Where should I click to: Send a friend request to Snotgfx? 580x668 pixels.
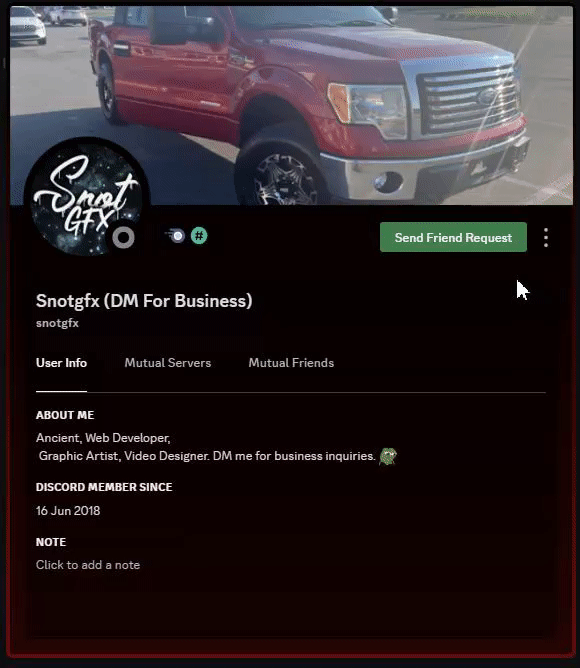point(453,237)
